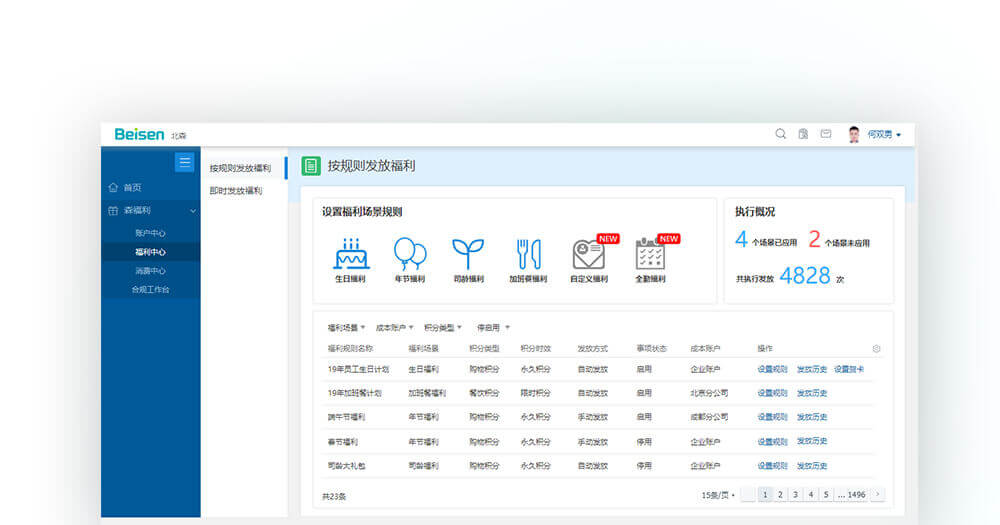Click 发放历史 for 春节福利
The image size is (1000, 525).
(x=812, y=441)
